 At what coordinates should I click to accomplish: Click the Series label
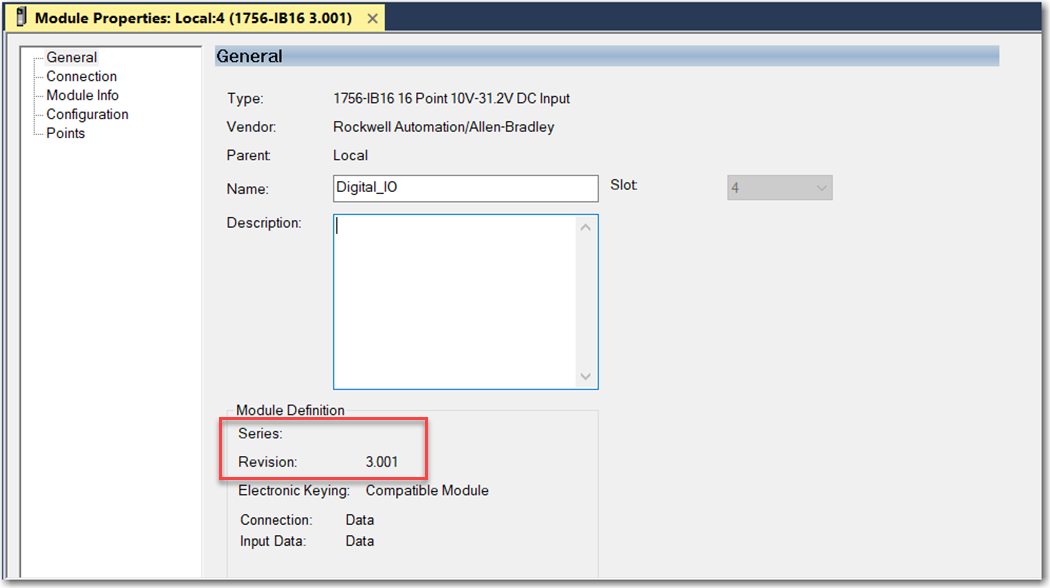pos(260,434)
